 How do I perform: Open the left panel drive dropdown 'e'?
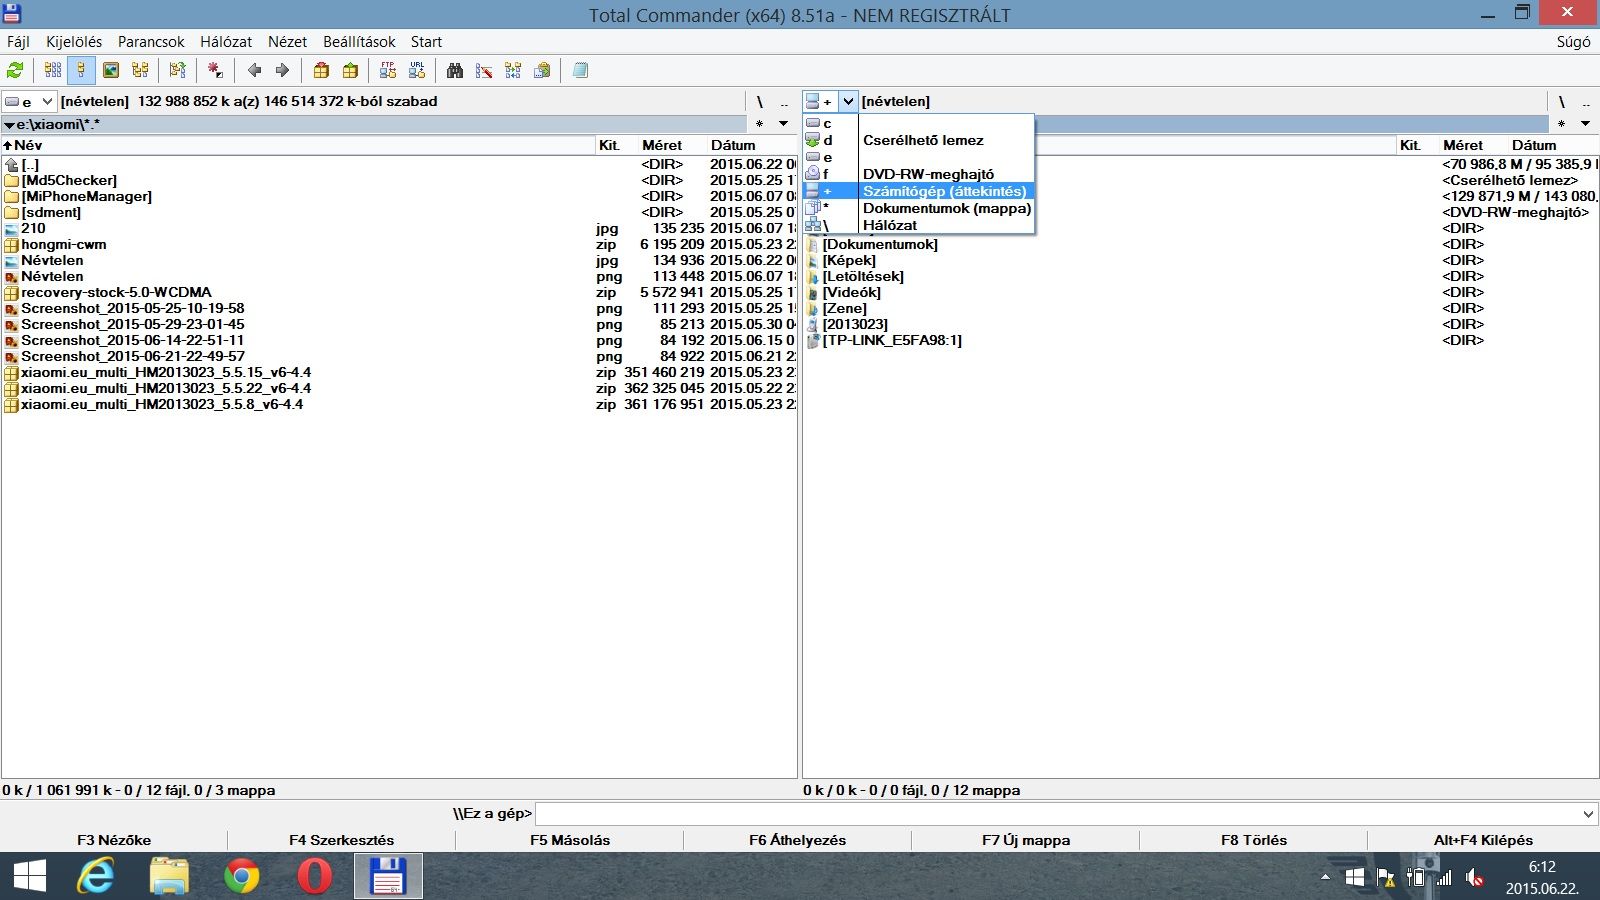coord(29,101)
